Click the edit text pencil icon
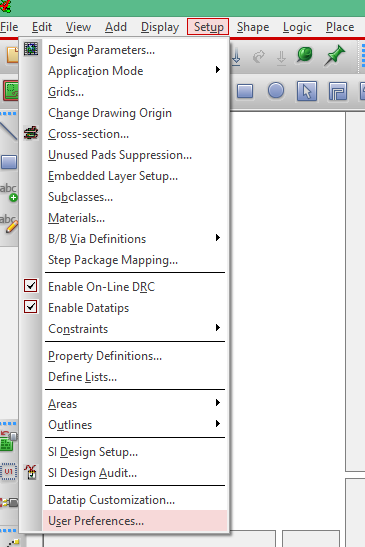This screenshot has height=547, width=365. [x=9, y=223]
